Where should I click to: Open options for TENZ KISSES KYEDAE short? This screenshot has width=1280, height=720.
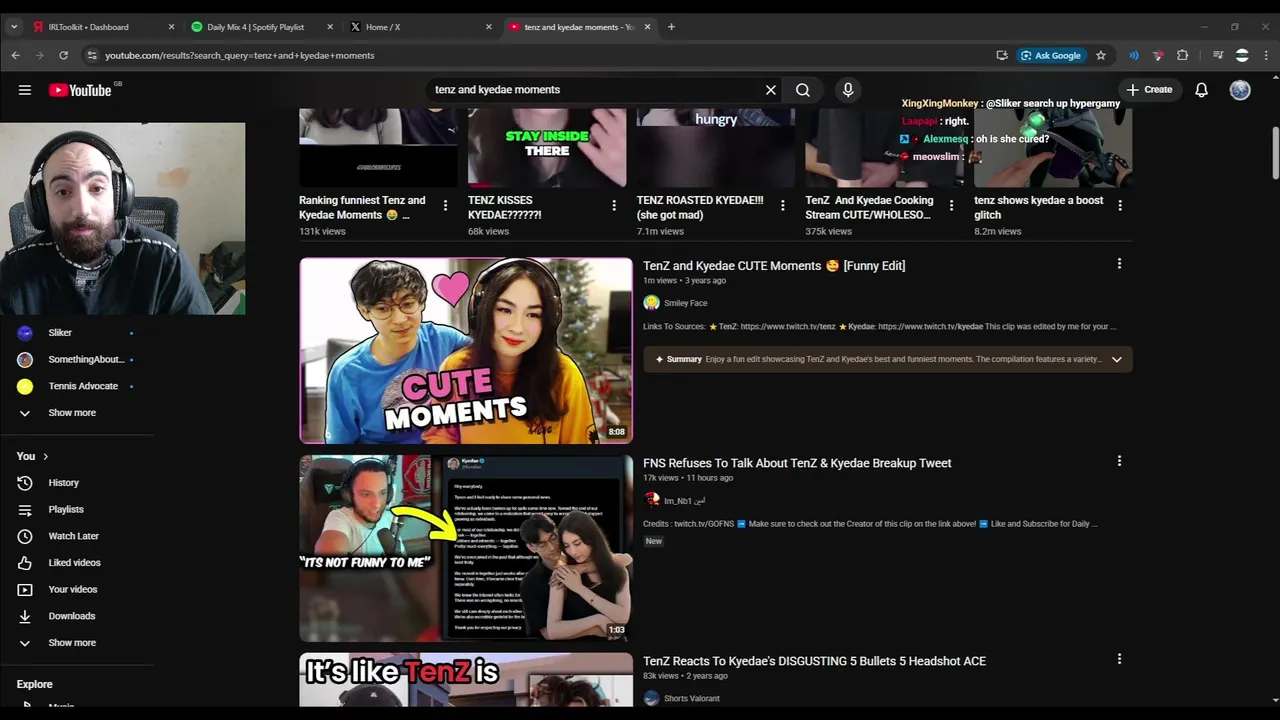[614, 205]
